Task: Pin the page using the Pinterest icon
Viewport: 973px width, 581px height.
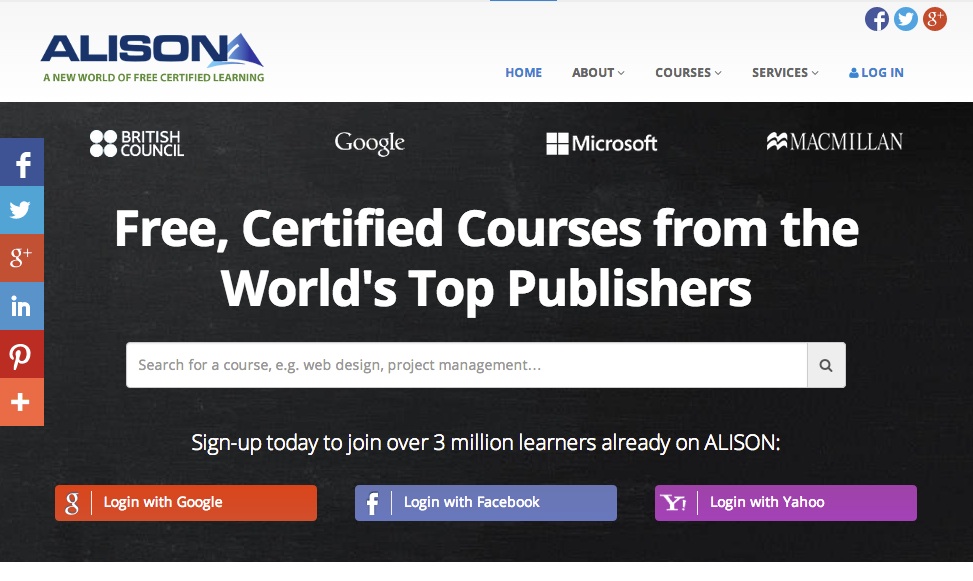Action: (21, 354)
